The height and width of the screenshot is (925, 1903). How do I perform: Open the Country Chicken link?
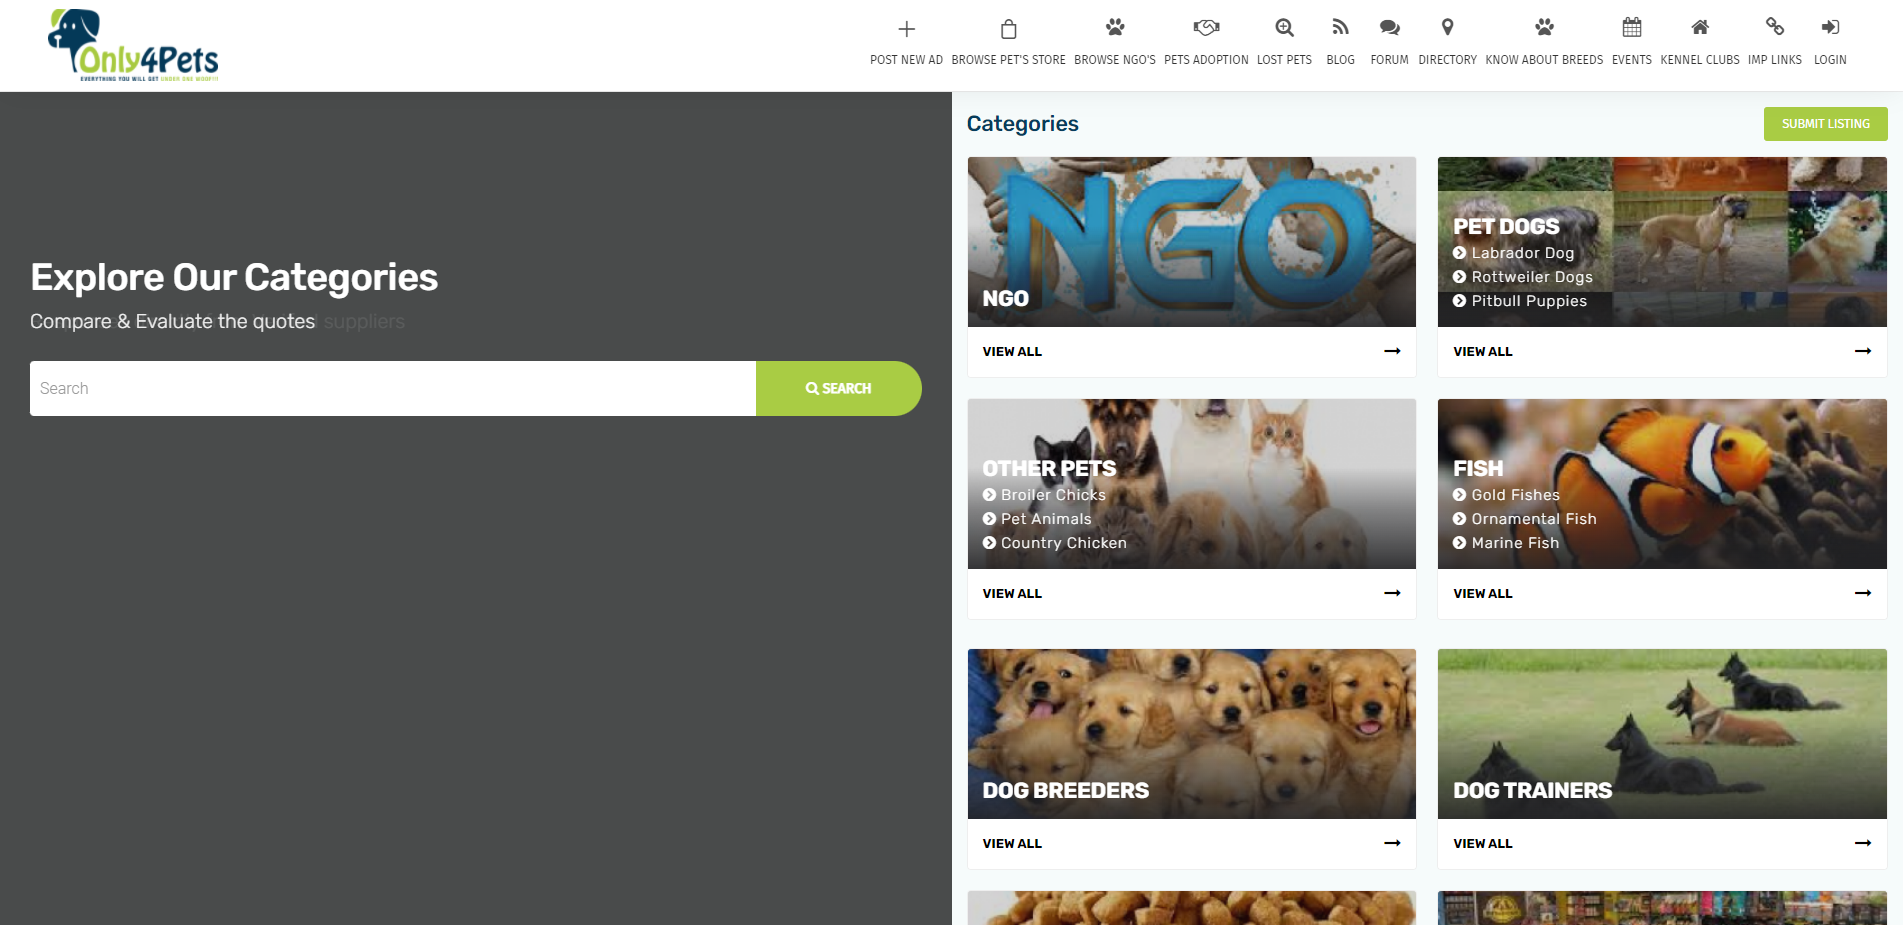pos(1063,543)
